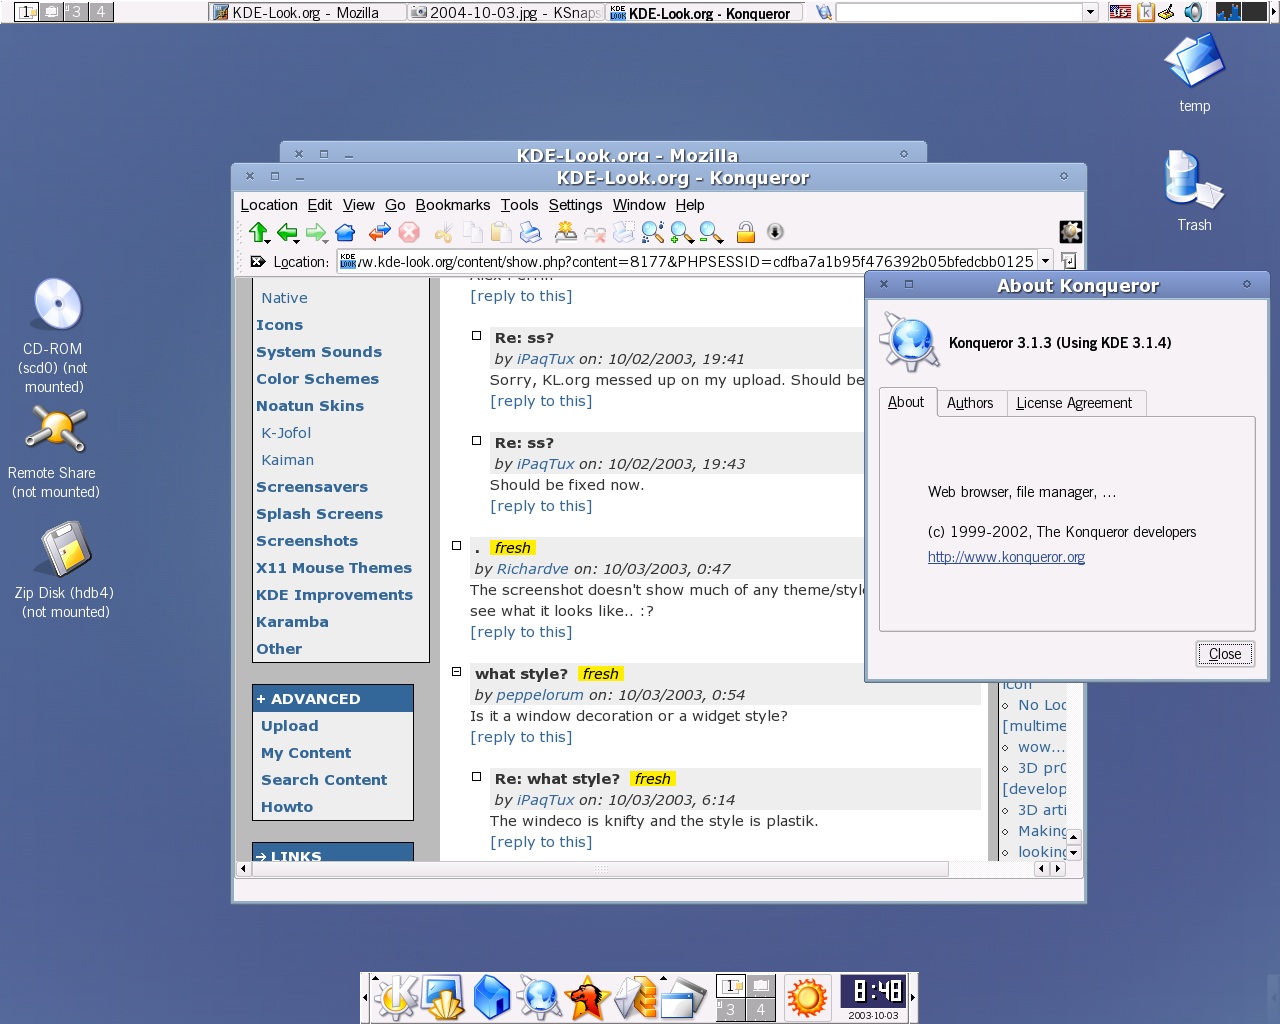The image size is (1280, 1024).
Task: Open the Home folder from the panel
Action: click(x=491, y=997)
